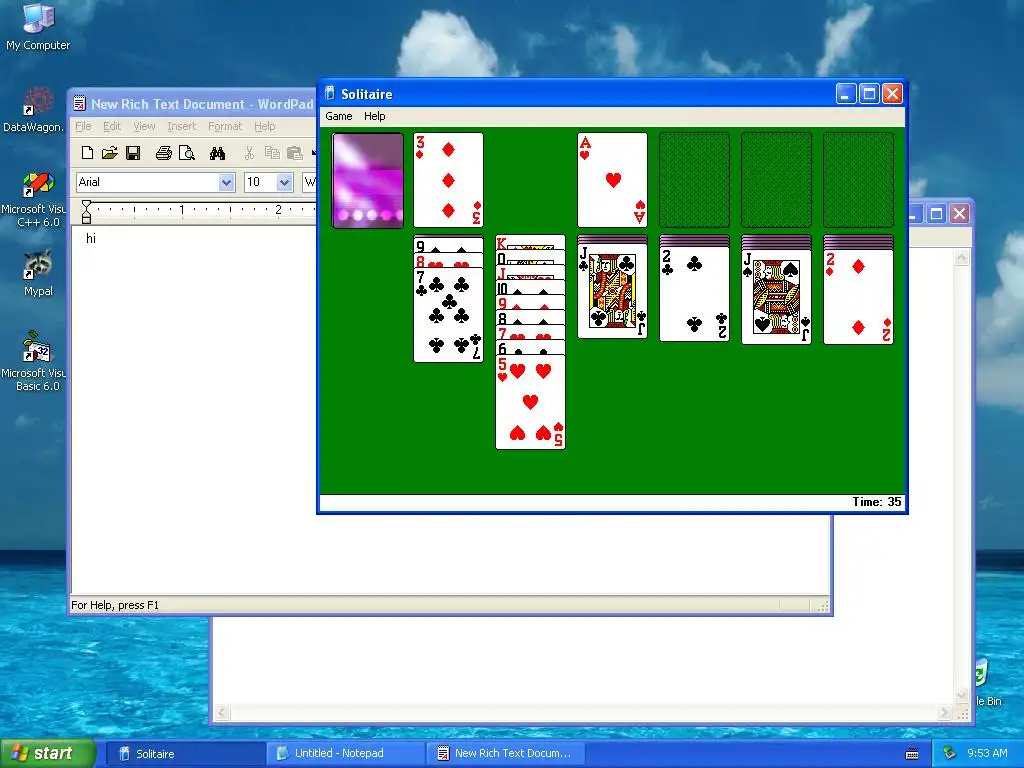
Task: Click the WordPad status bar help text
Action: pos(115,605)
